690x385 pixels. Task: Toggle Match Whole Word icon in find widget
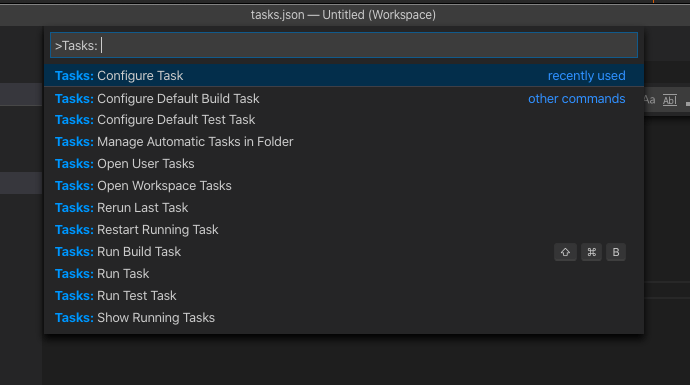669,100
